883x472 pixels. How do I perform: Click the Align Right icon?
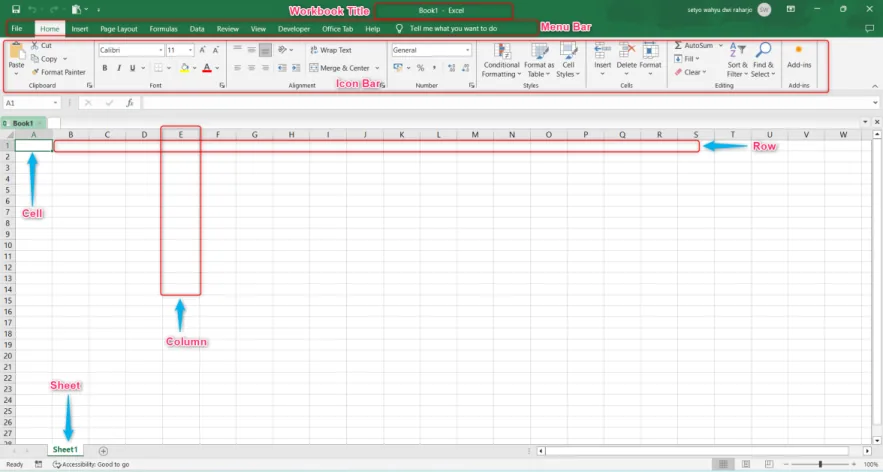[x=265, y=68]
